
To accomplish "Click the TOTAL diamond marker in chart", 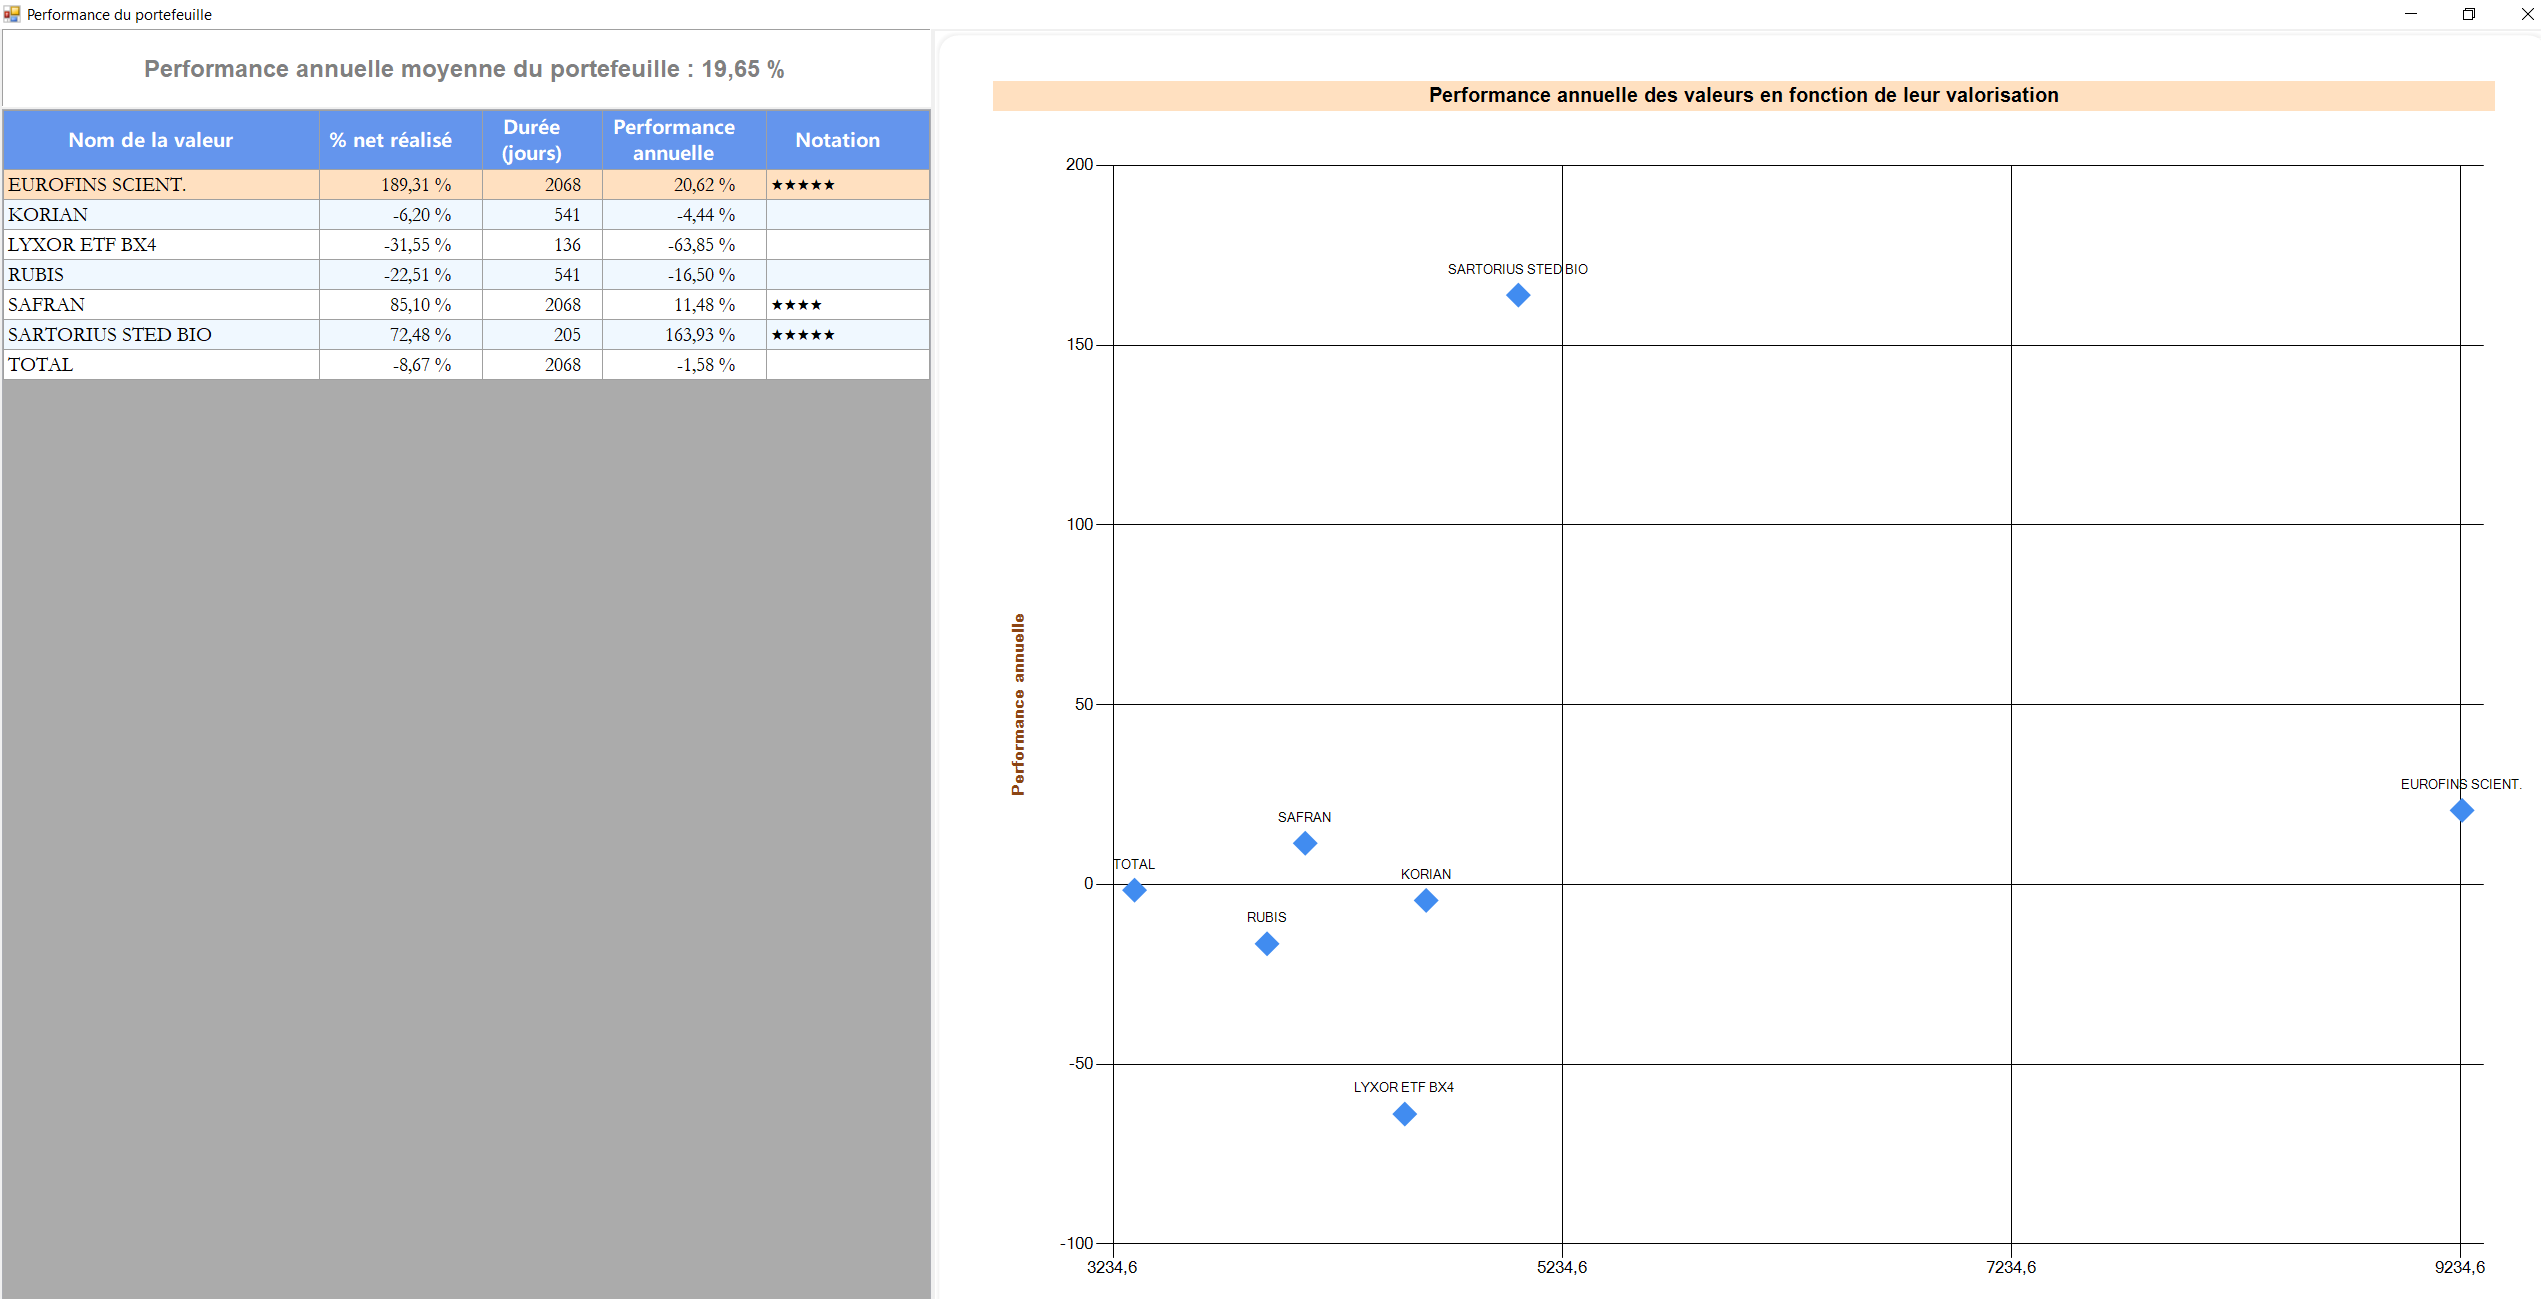I will coord(1134,890).
